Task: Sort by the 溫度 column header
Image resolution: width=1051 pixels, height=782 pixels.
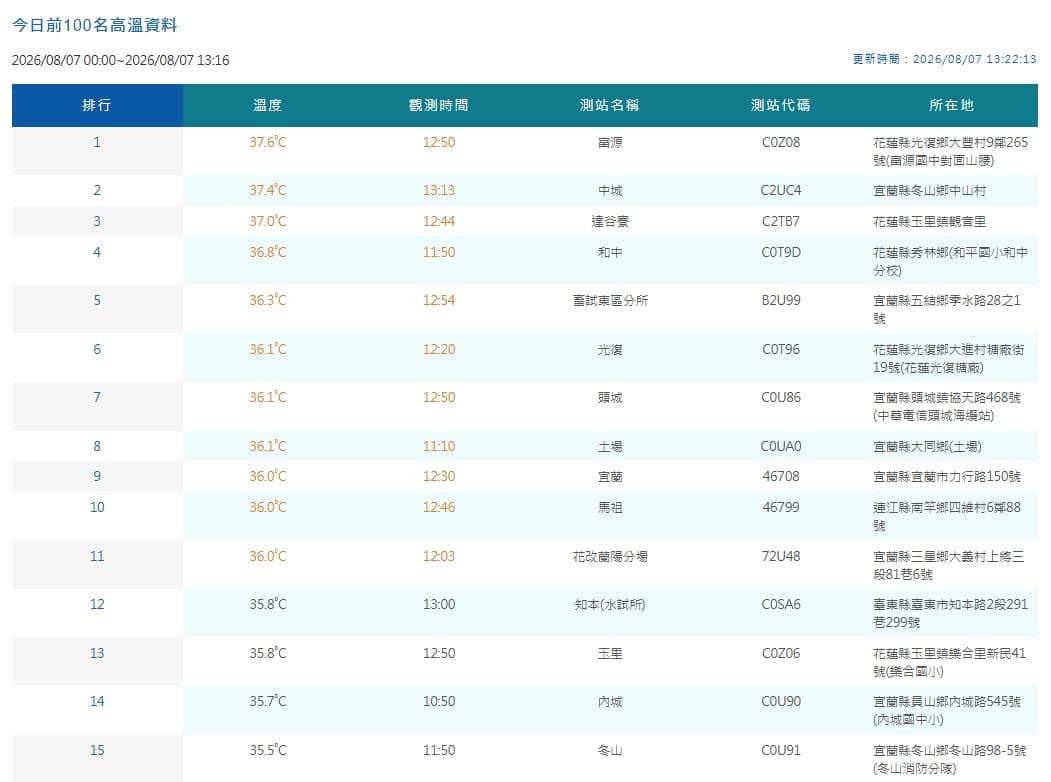Action: 268,105
